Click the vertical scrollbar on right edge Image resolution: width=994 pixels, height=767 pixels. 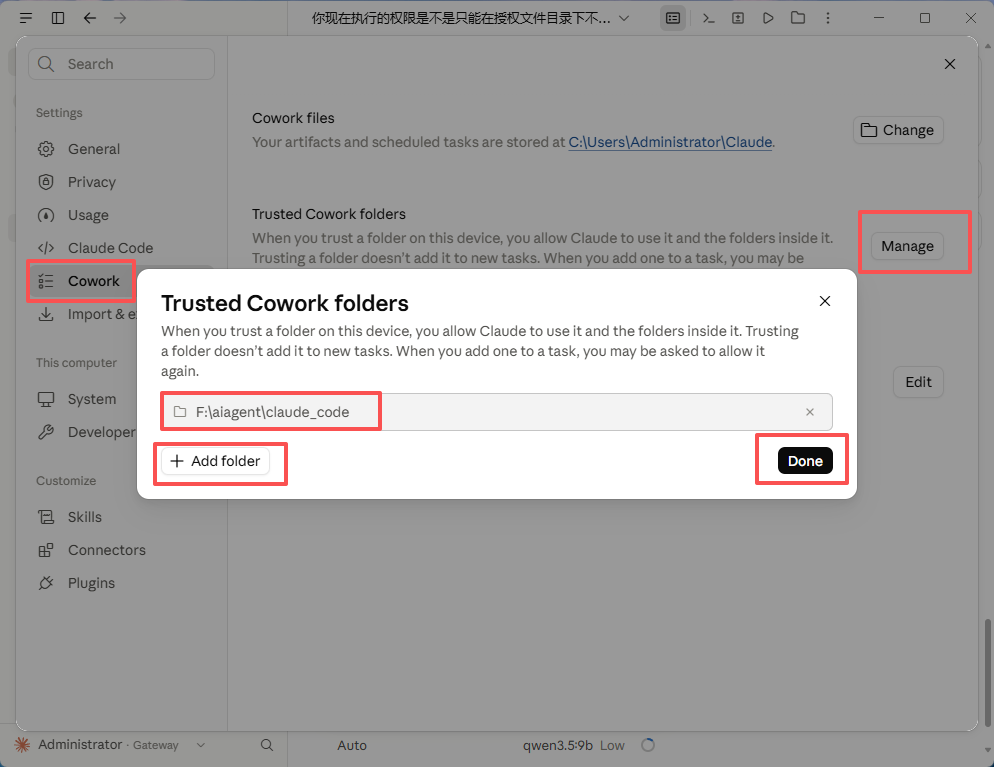[x=987, y=672]
